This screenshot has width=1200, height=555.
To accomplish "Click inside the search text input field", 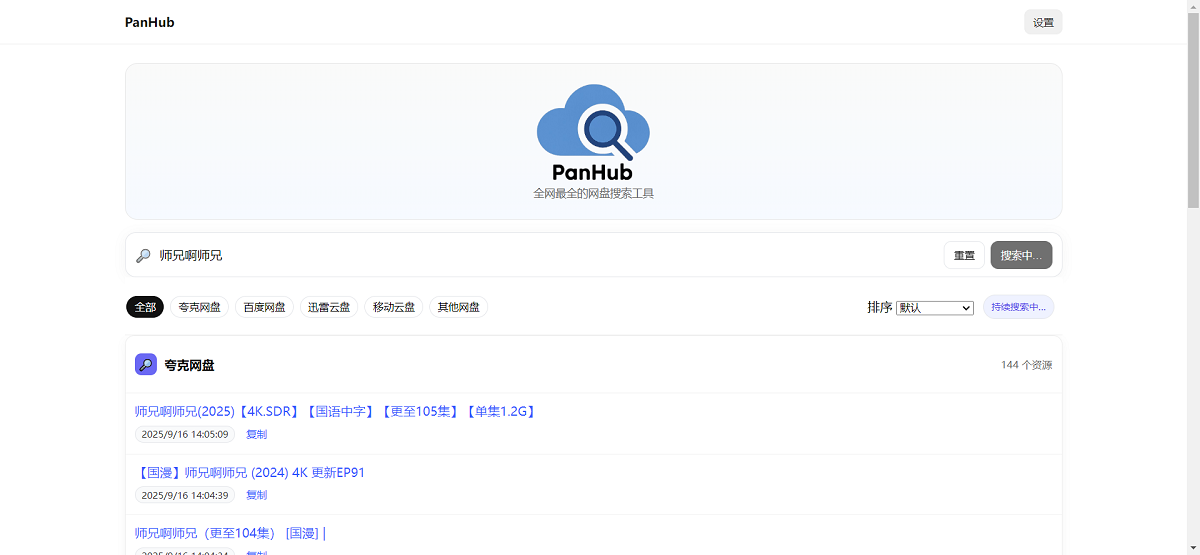I will coord(540,256).
